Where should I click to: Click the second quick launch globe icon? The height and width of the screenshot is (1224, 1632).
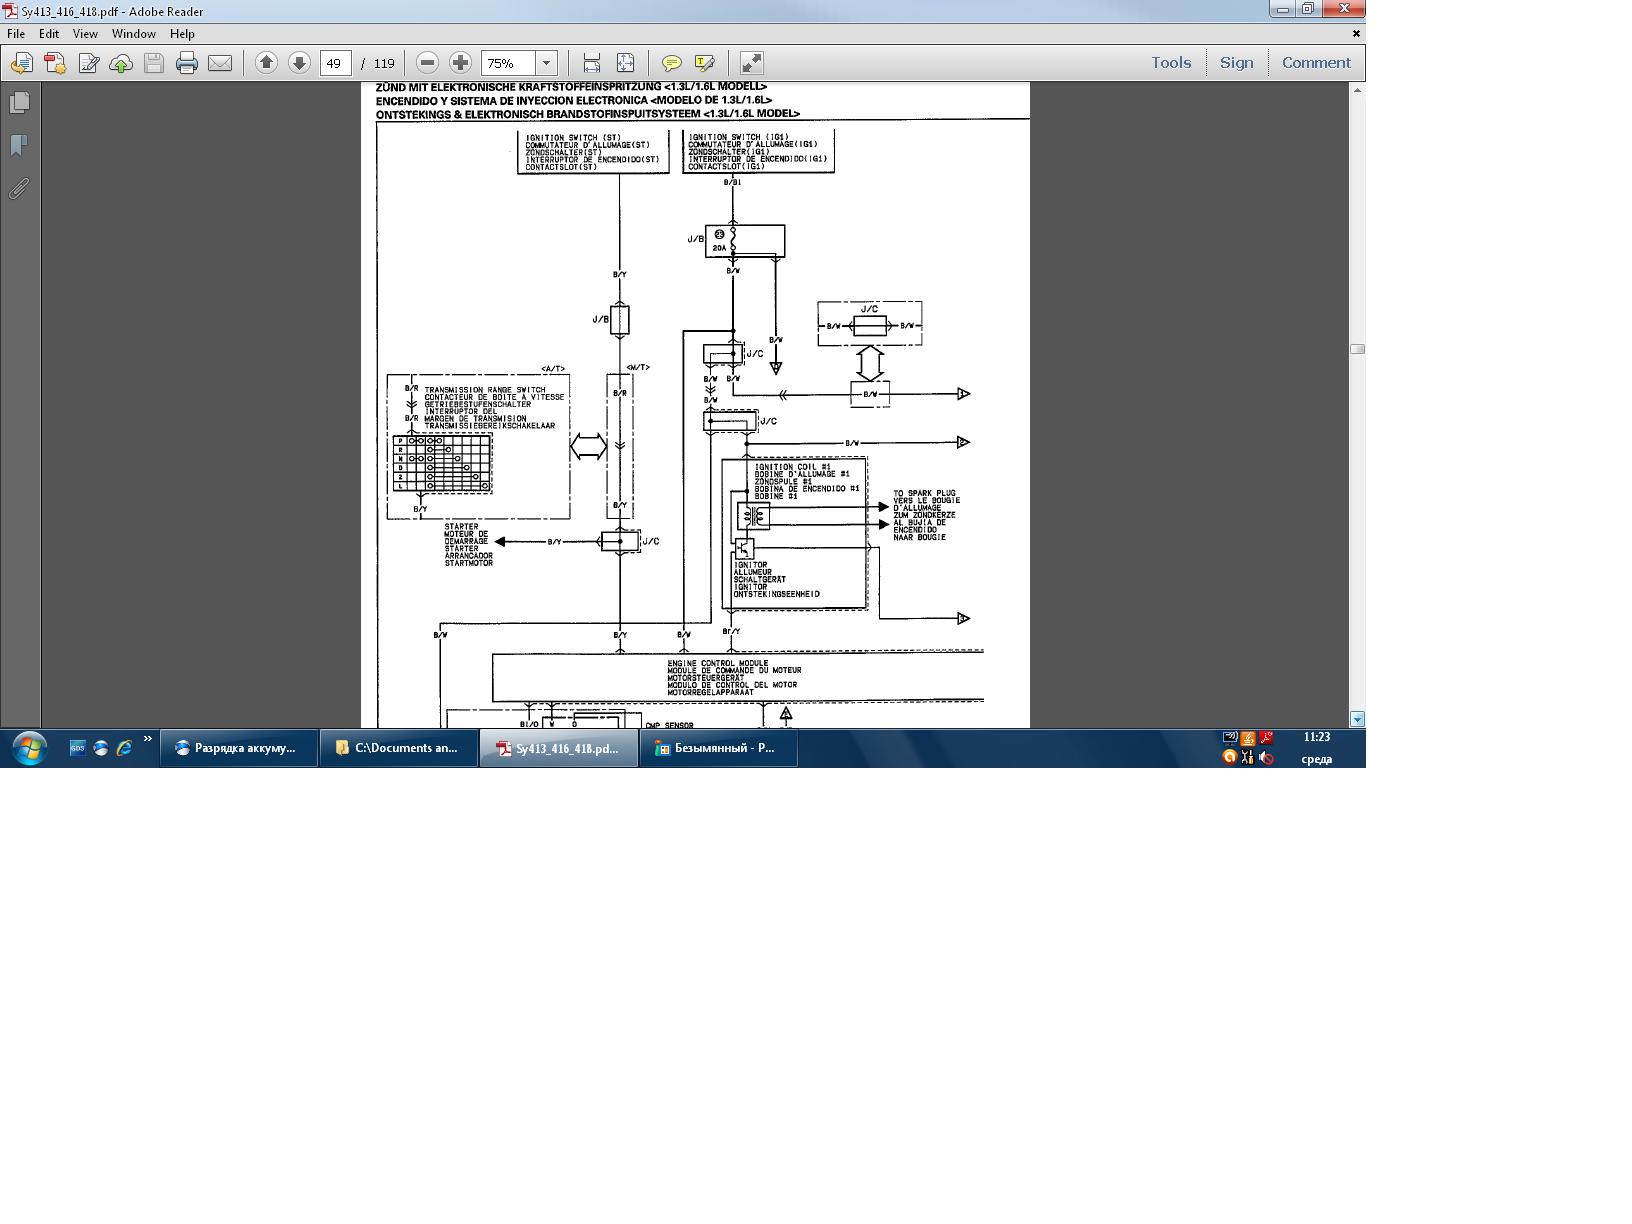101,747
